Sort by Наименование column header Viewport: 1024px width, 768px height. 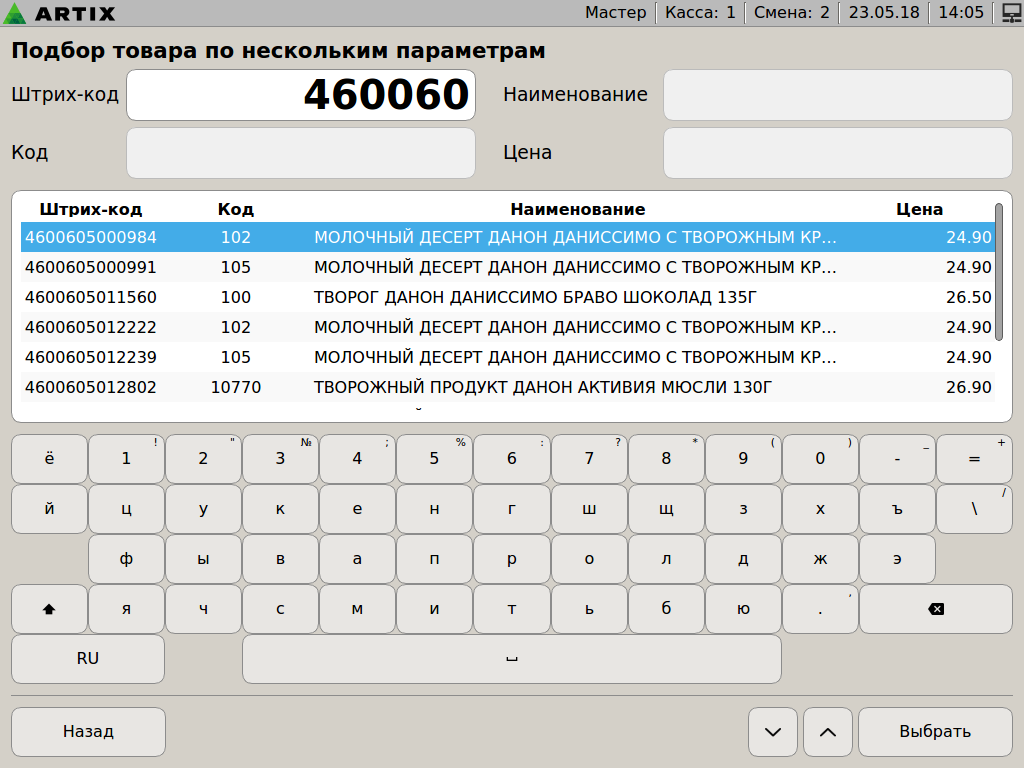click(x=577, y=209)
